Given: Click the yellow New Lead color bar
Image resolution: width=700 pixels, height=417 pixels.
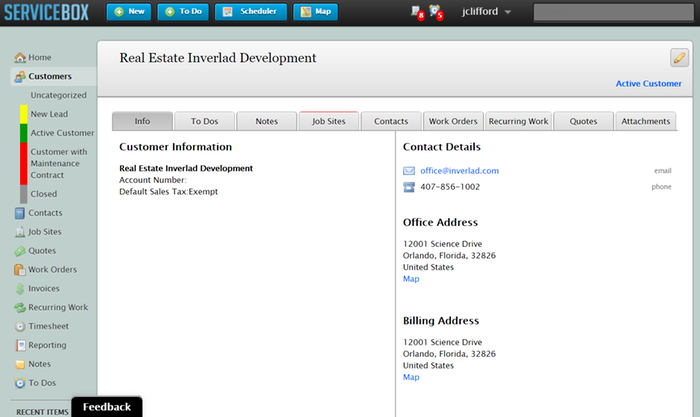Looking at the screenshot, I should tap(24, 114).
